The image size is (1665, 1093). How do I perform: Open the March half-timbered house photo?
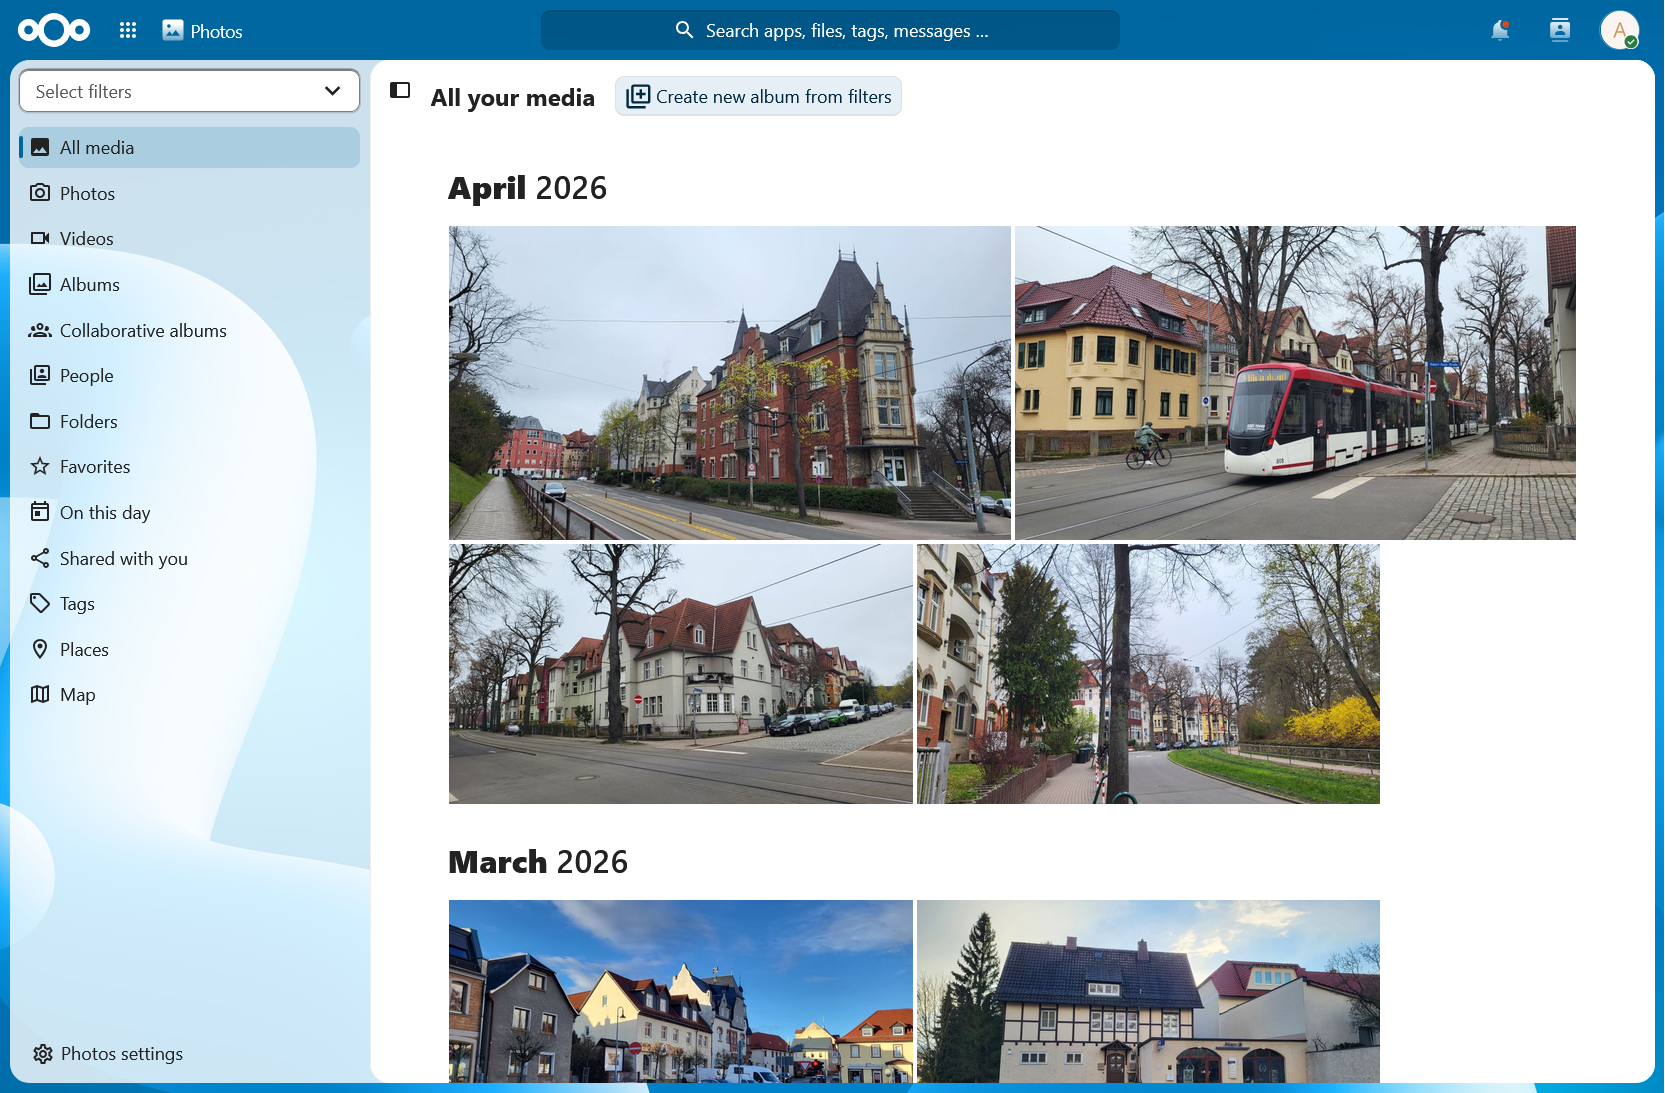1148,991
